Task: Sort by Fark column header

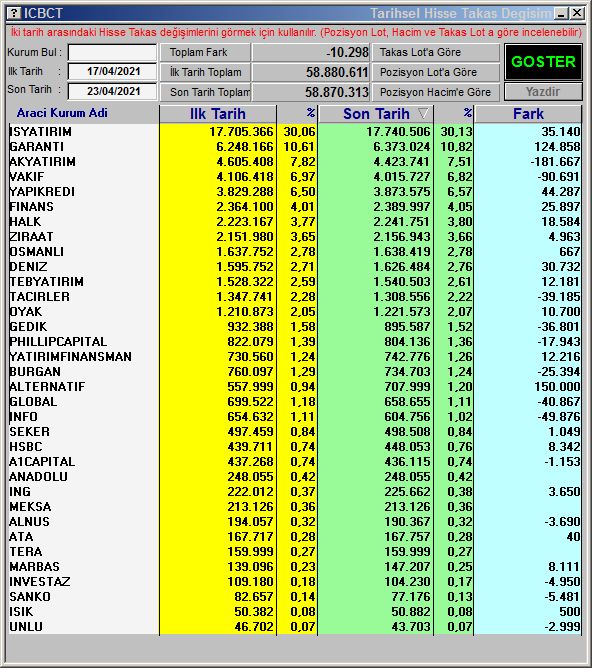Action: [528, 114]
